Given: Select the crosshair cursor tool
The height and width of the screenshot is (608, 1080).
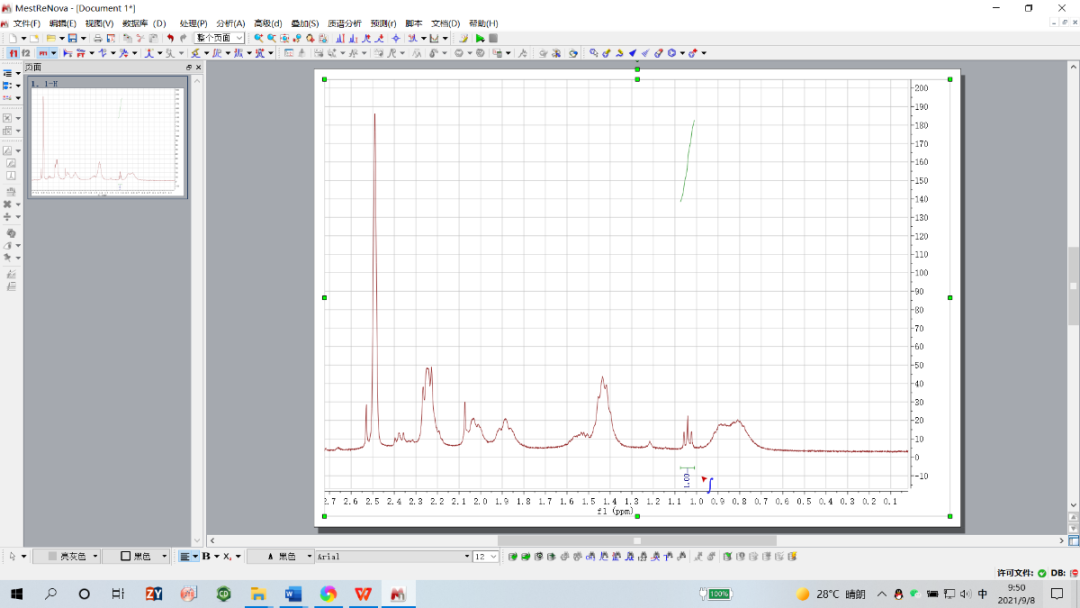Looking at the screenshot, I should (395, 39).
